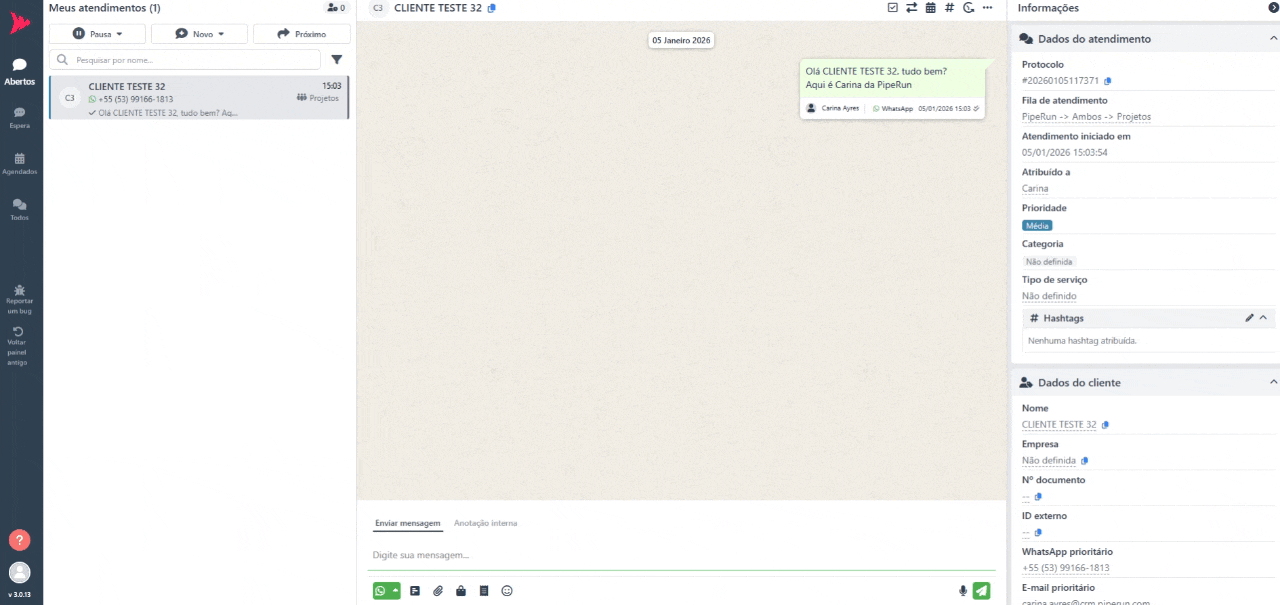Switch to the Anotação interna tab
1280x605 pixels.
[485, 523]
